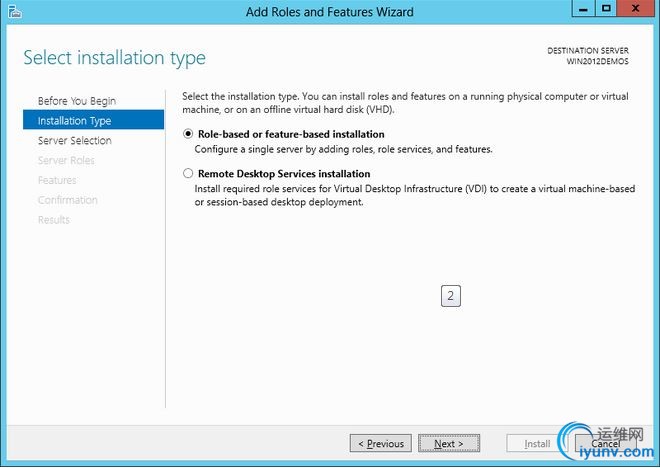Open the Installation Type step
Screen dimensions: 660x468
point(75,121)
